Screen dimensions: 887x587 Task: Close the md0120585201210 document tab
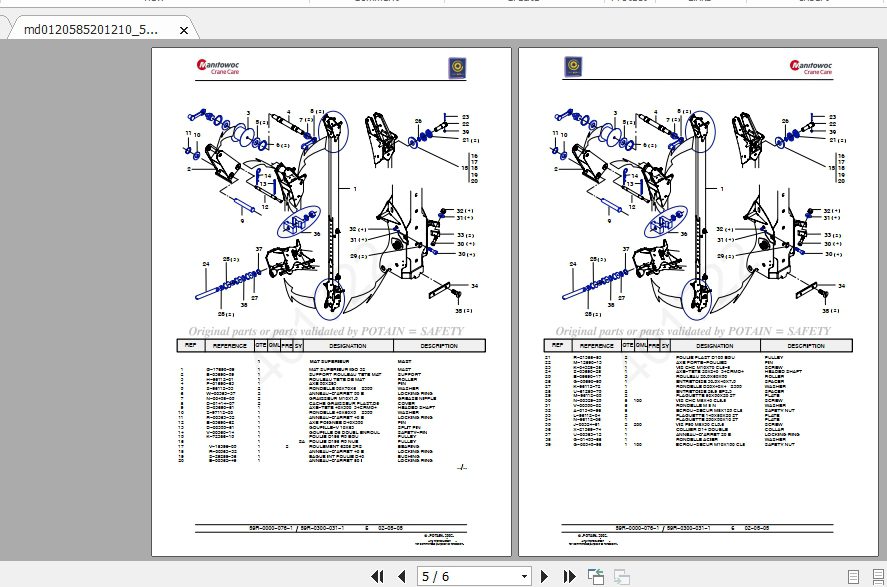[x=183, y=30]
